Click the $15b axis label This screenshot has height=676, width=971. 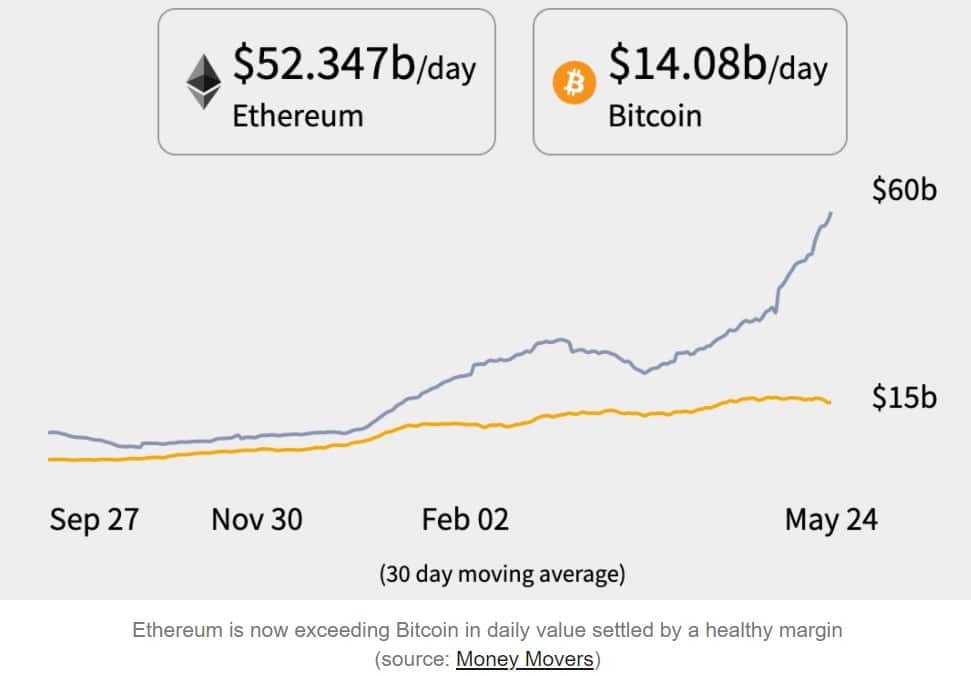coord(904,397)
